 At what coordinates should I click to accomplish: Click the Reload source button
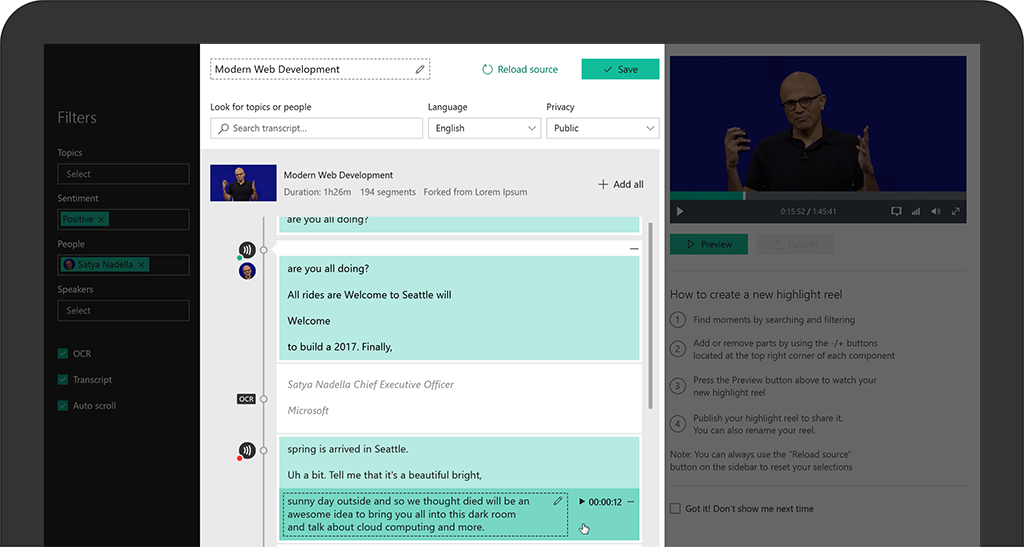[520, 70]
